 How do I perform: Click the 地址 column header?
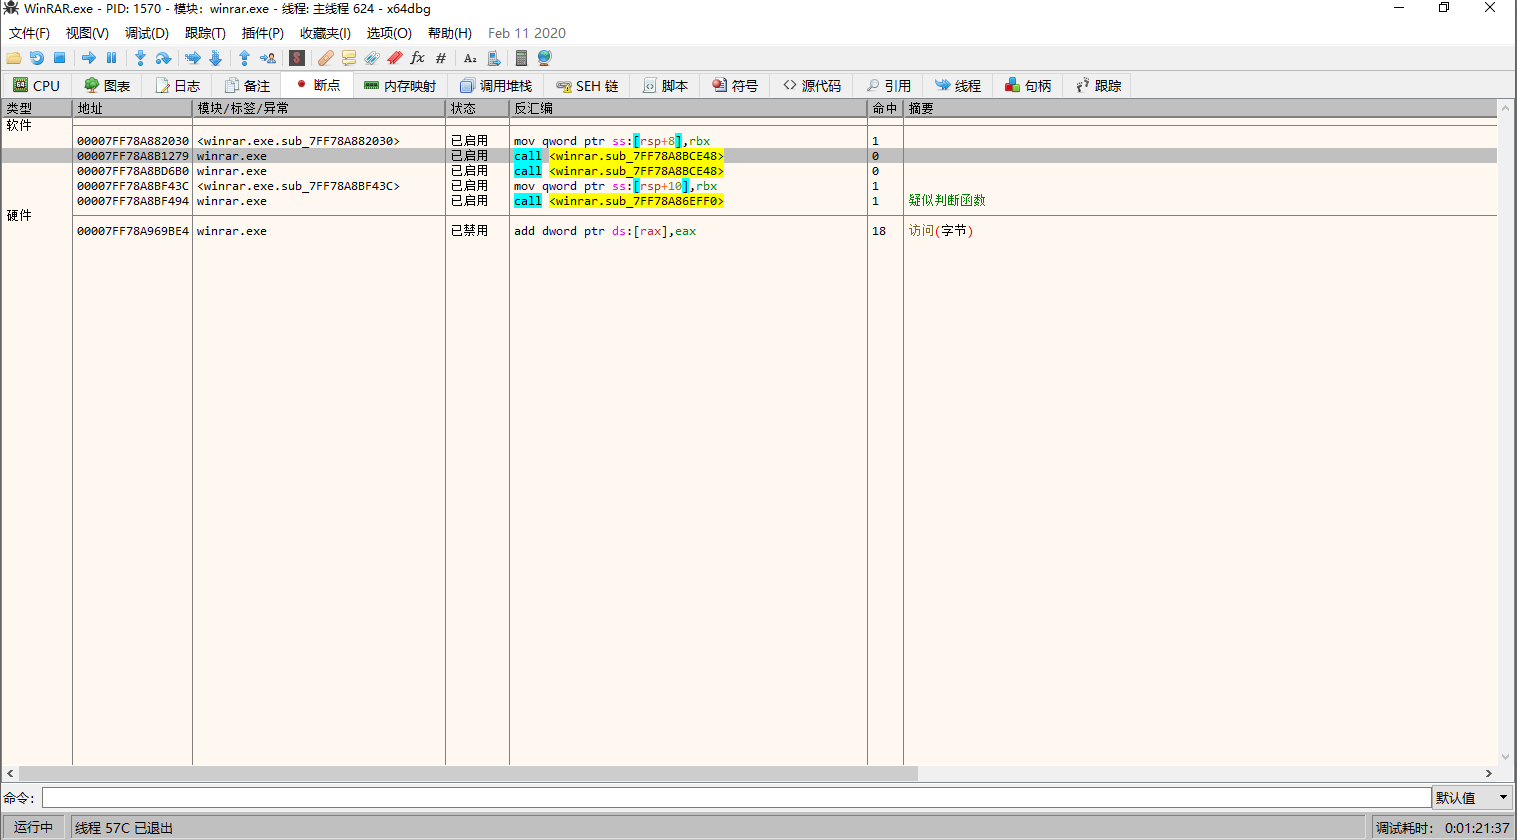pyautogui.click(x=131, y=108)
